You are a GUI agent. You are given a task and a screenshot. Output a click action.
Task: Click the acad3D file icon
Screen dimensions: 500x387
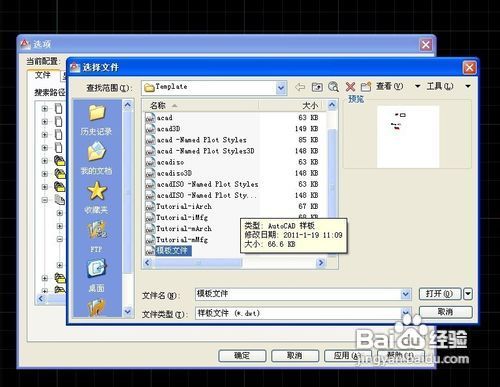(x=150, y=129)
